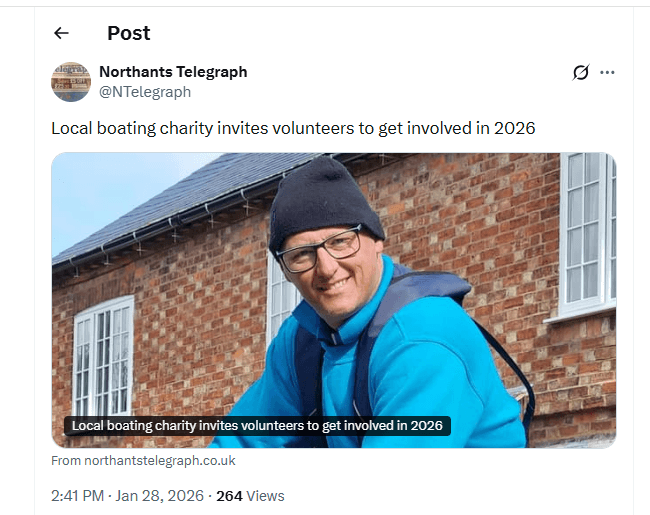Click the post text about boating charity

point(293,128)
